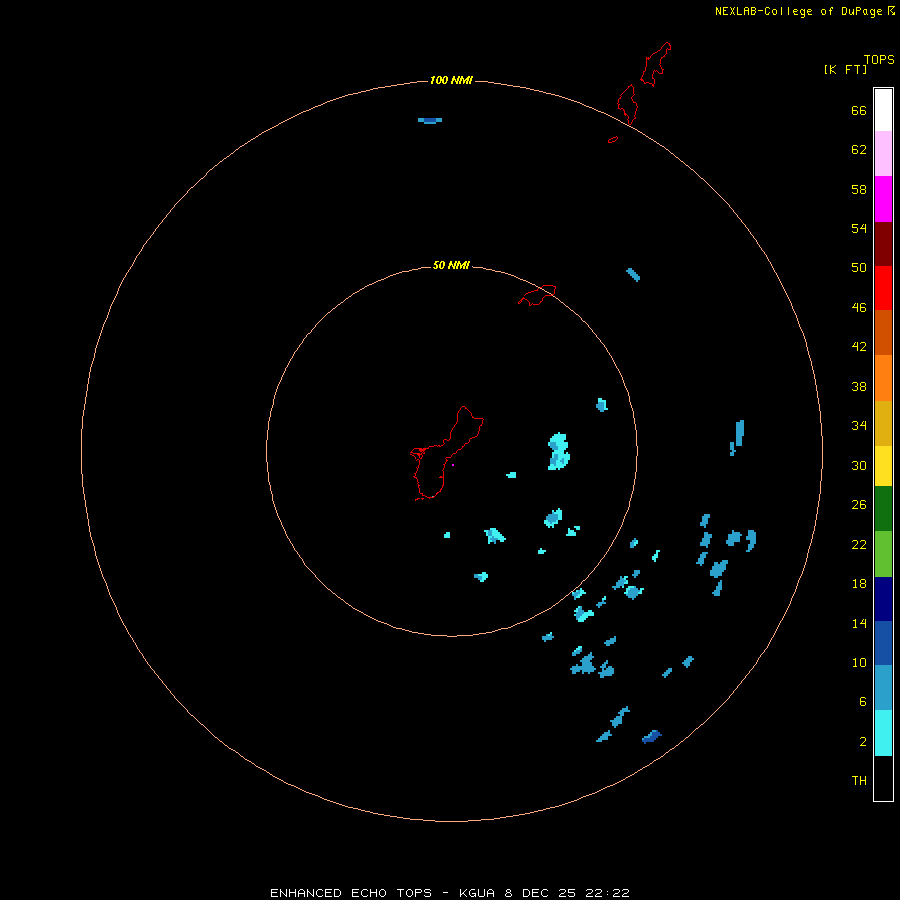Click the '100 NMI' range ring label
Screen dimensions: 900x900
click(451, 80)
